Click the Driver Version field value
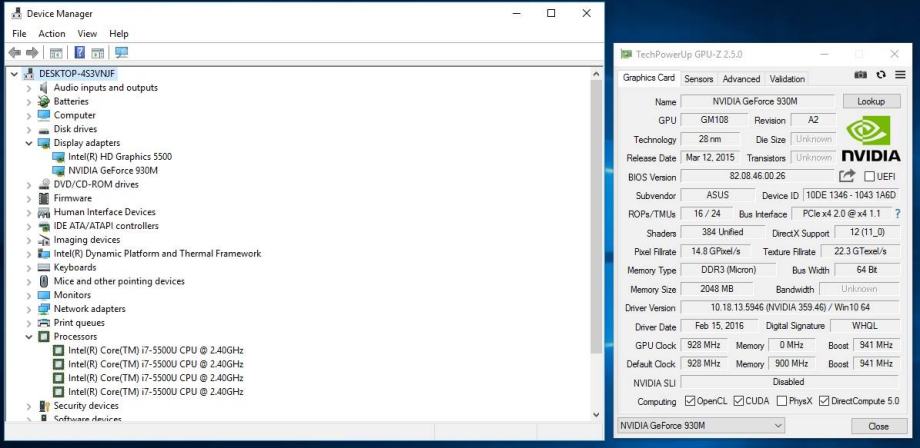 [x=790, y=307]
